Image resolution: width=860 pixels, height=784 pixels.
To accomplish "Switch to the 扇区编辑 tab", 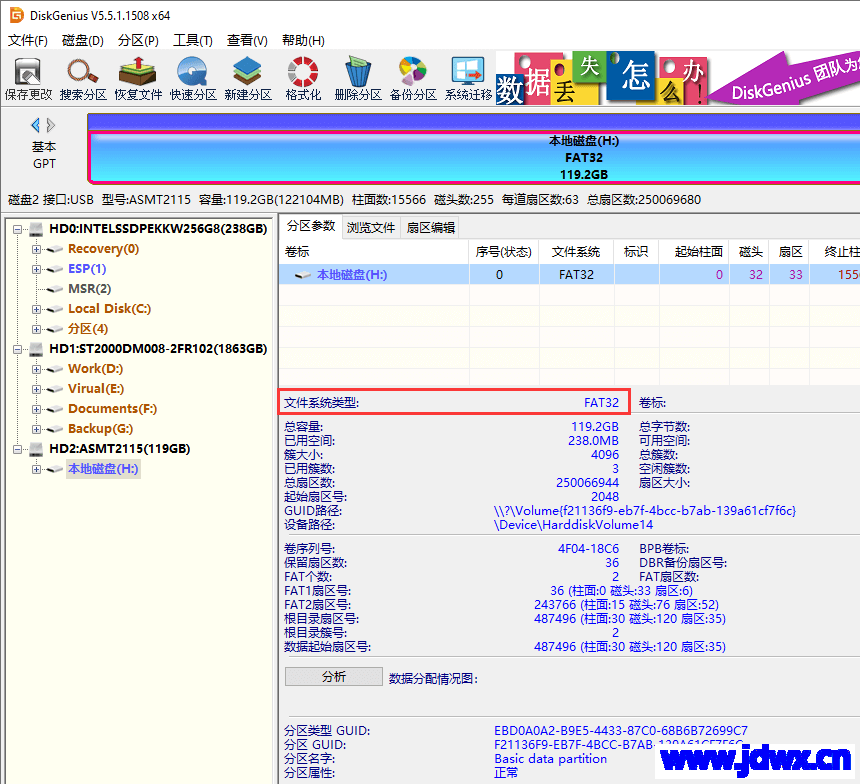I will click(x=431, y=228).
